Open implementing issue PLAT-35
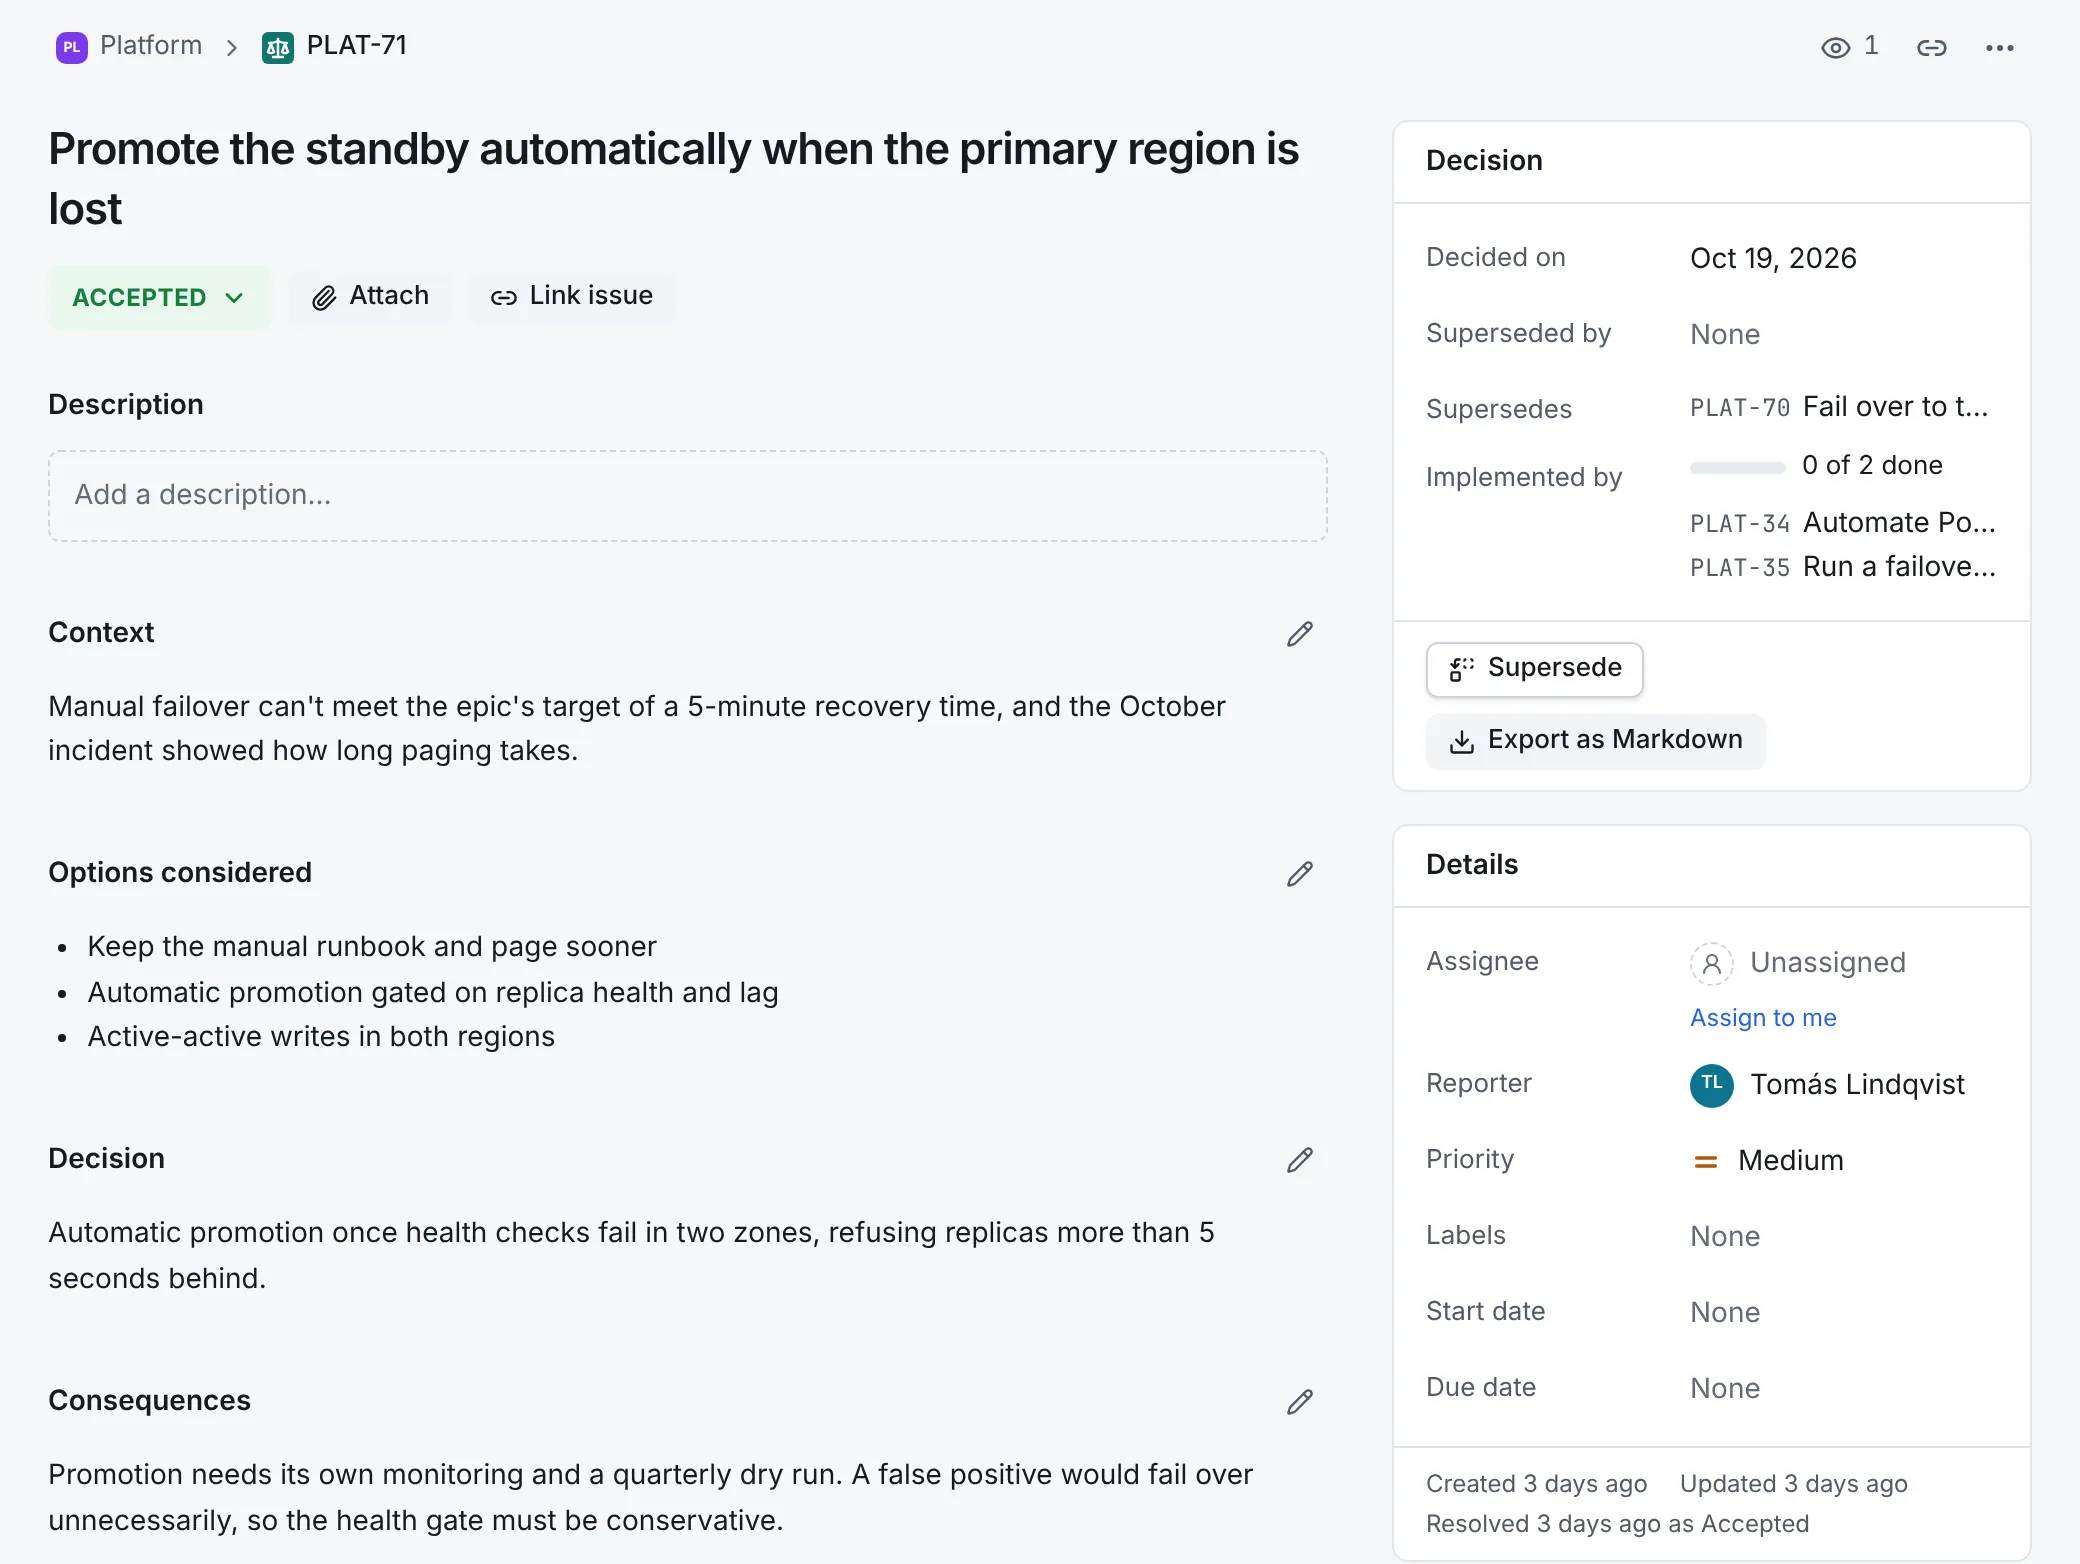Viewport: 2080px width, 1564px height. click(x=1843, y=567)
